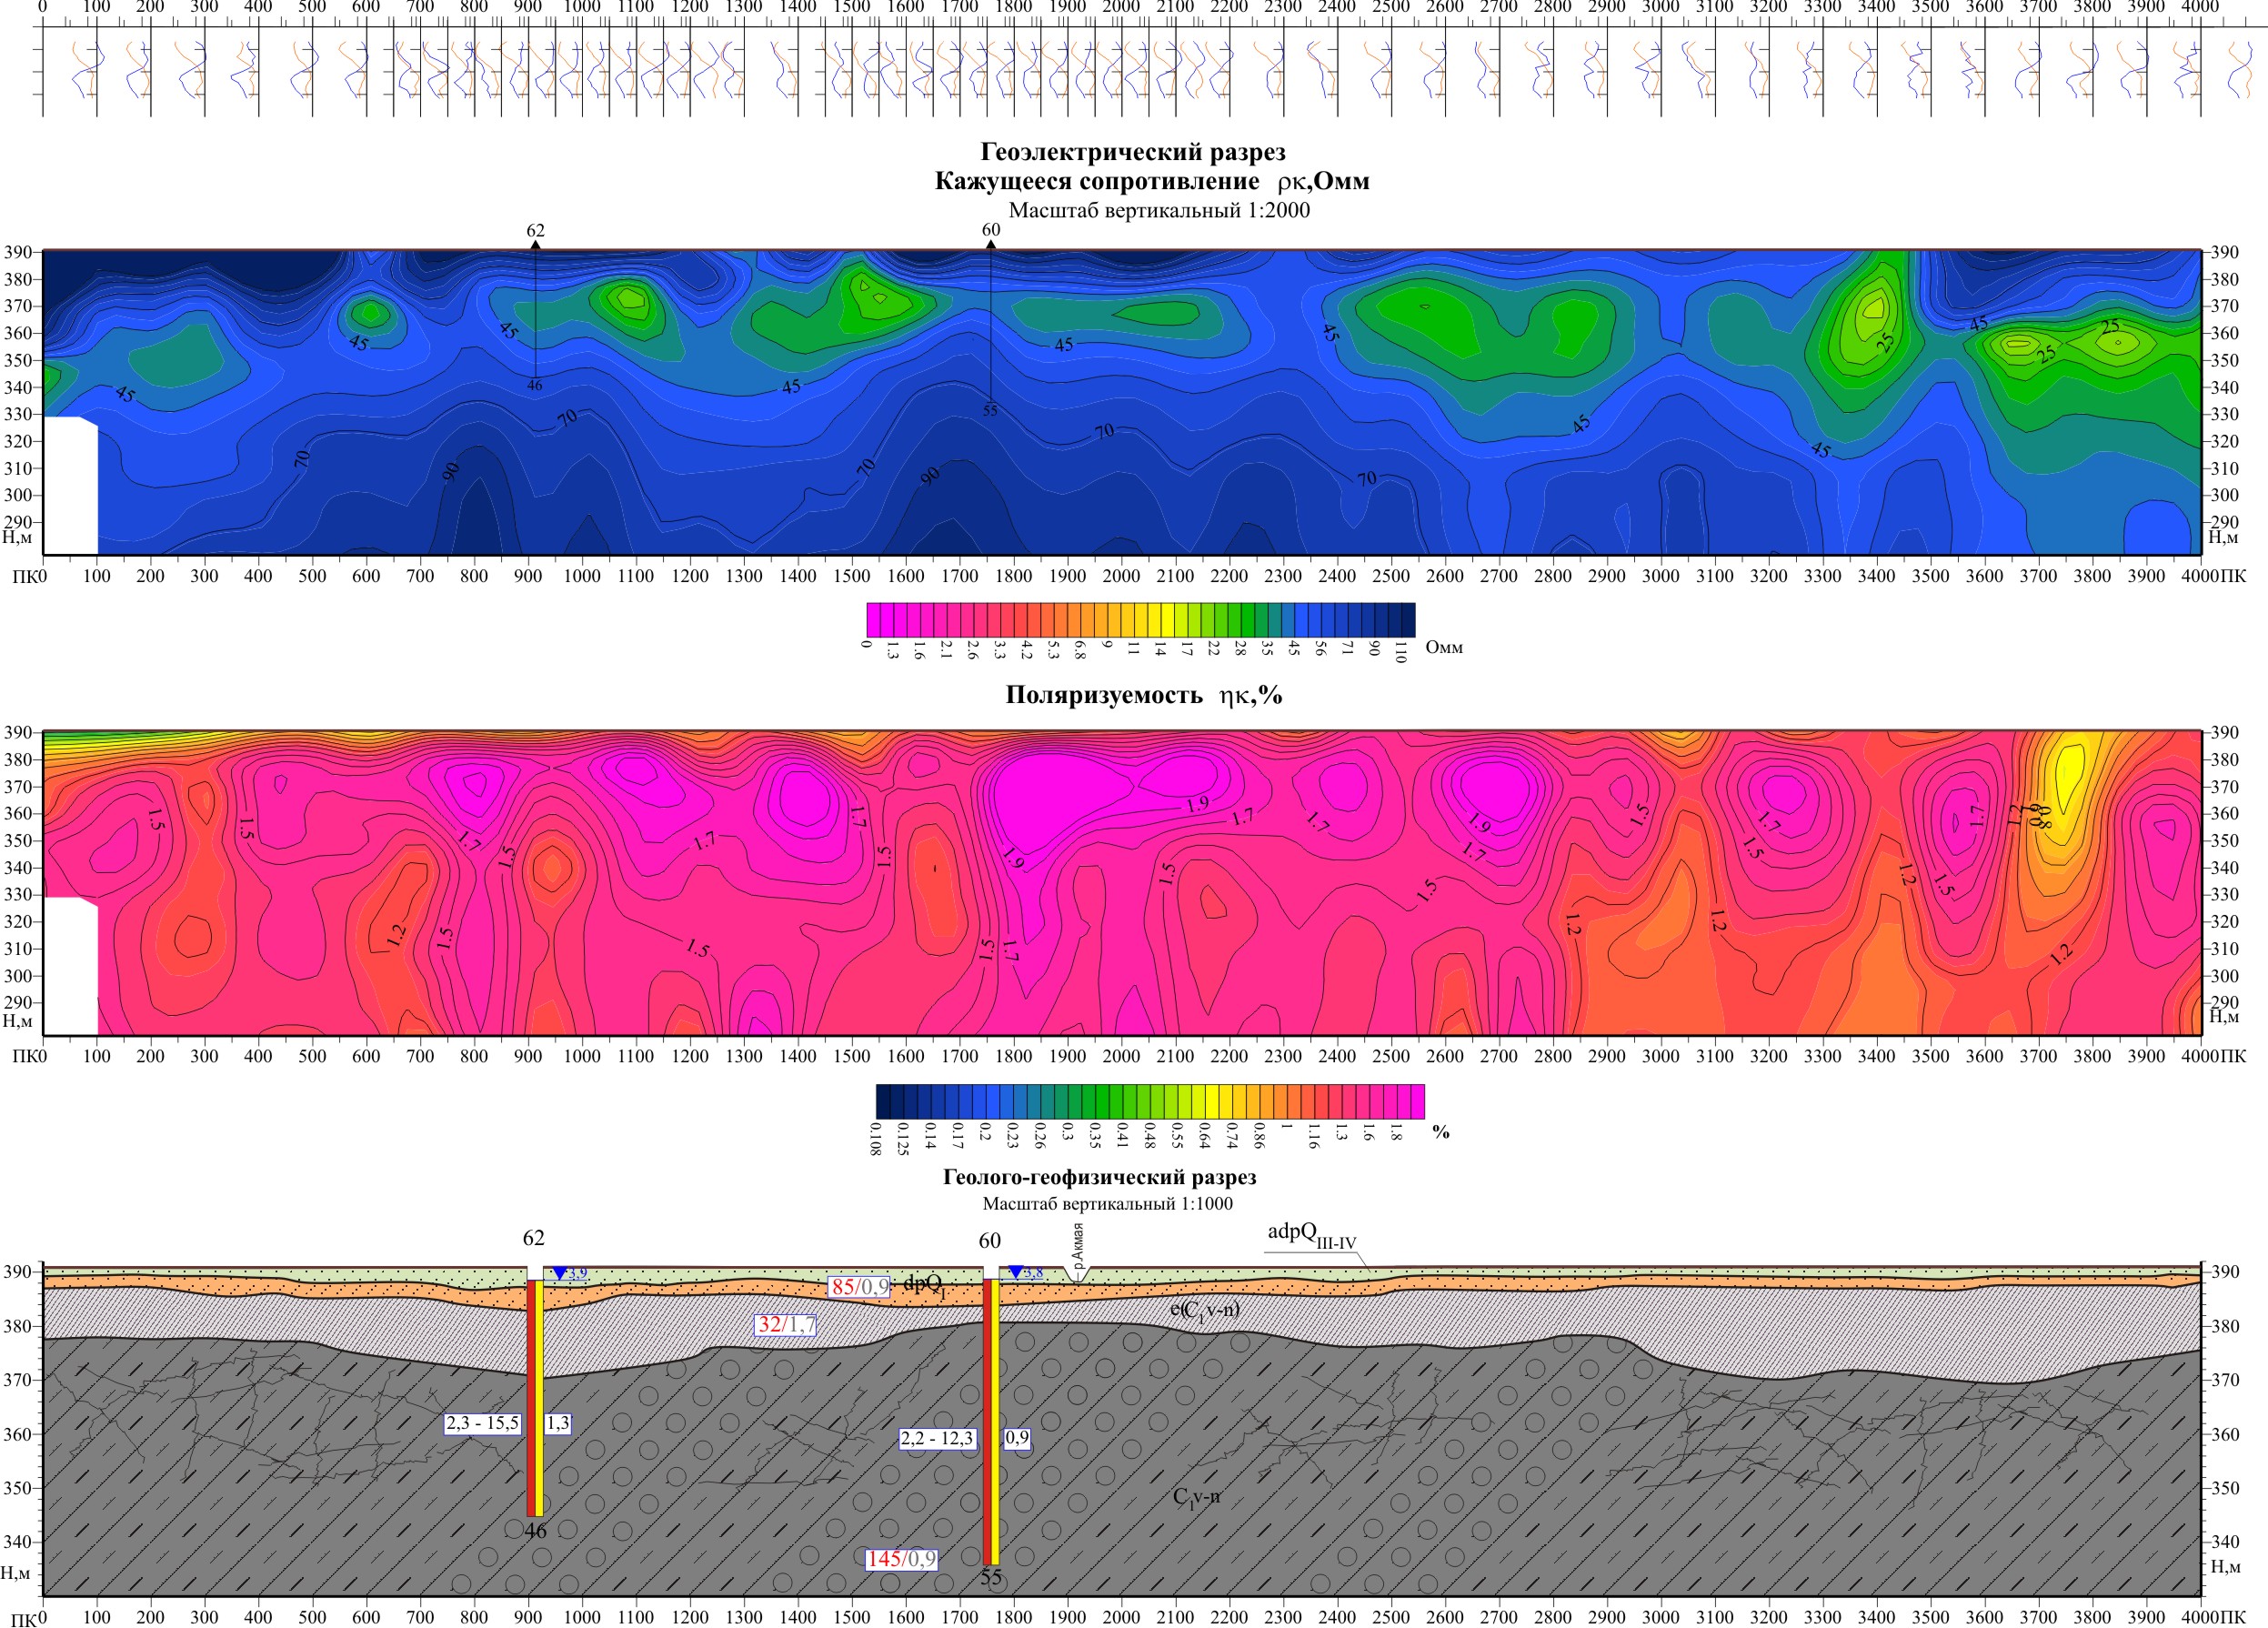
Task: Click the adpQ III-IV layer annotation
Action: pos(1311,1234)
